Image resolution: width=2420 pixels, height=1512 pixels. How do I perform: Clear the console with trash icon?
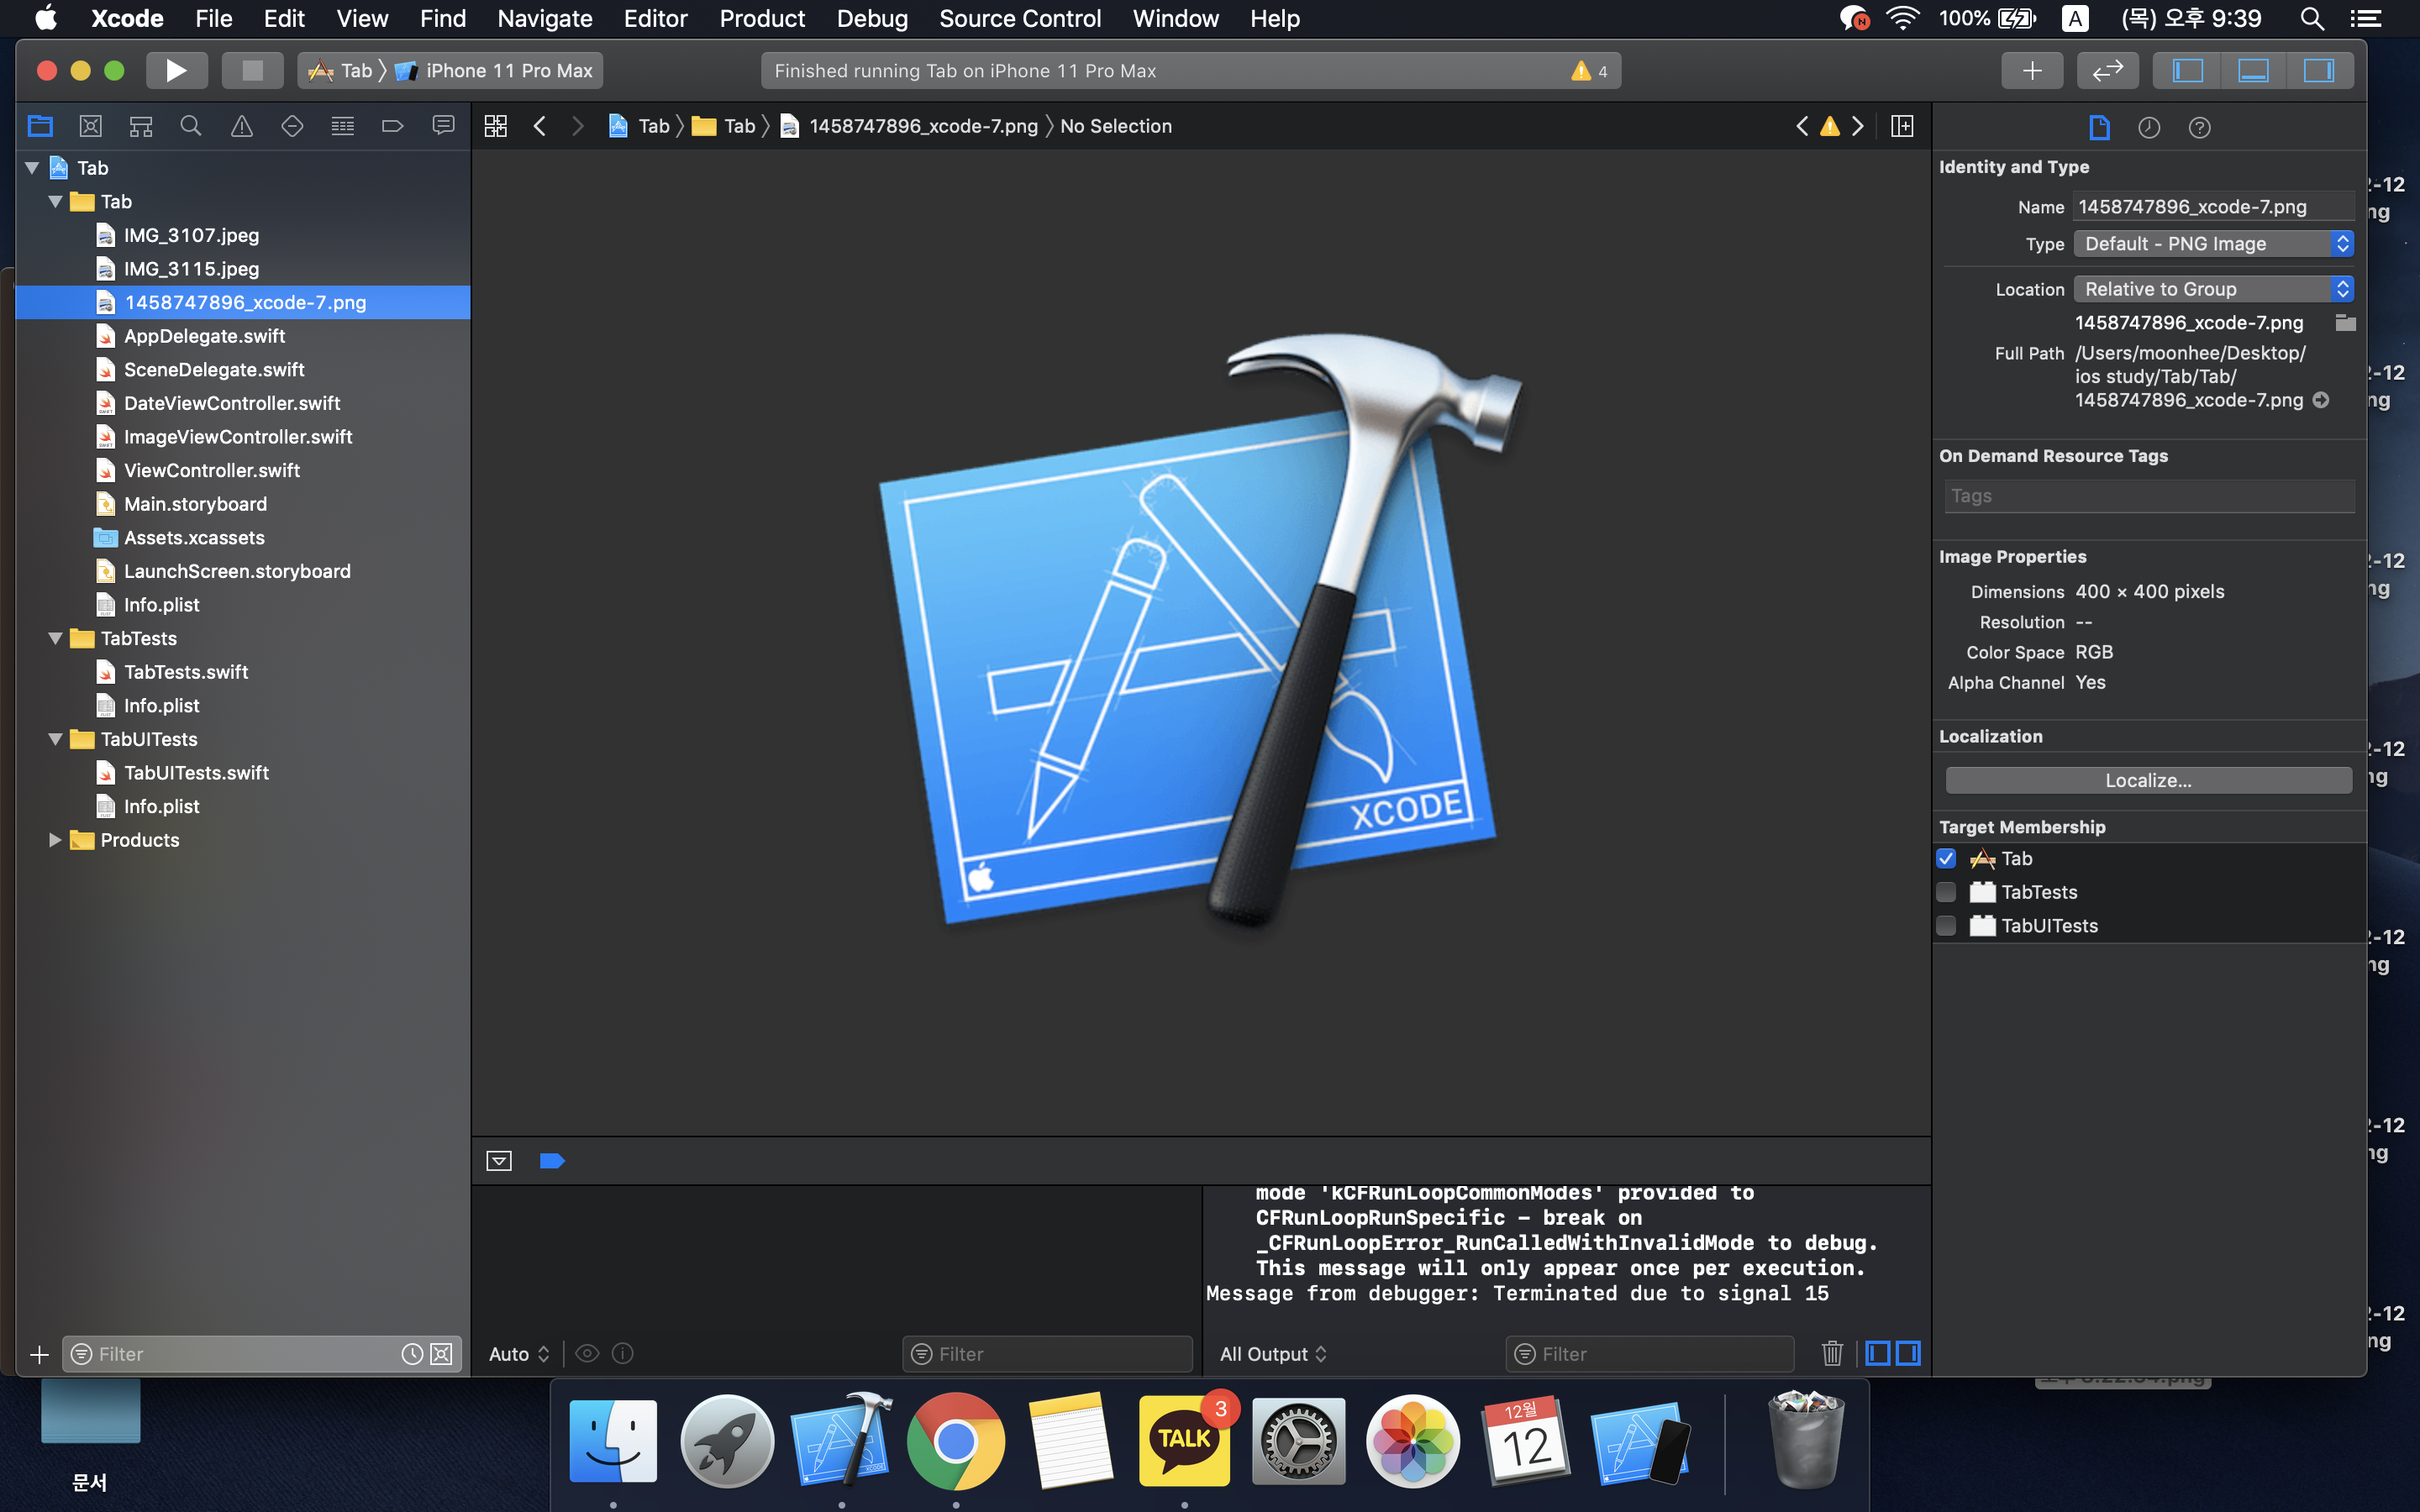(x=1831, y=1353)
